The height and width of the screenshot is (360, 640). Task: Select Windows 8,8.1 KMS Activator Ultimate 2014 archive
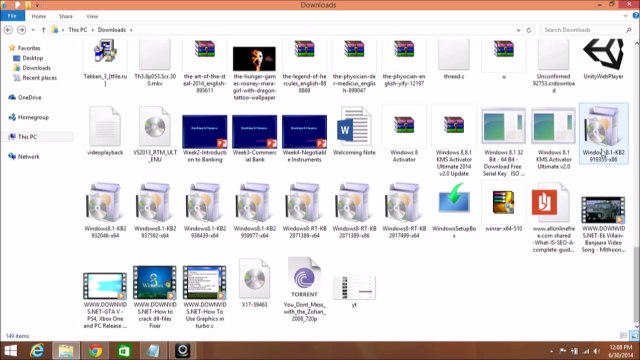pos(453,141)
